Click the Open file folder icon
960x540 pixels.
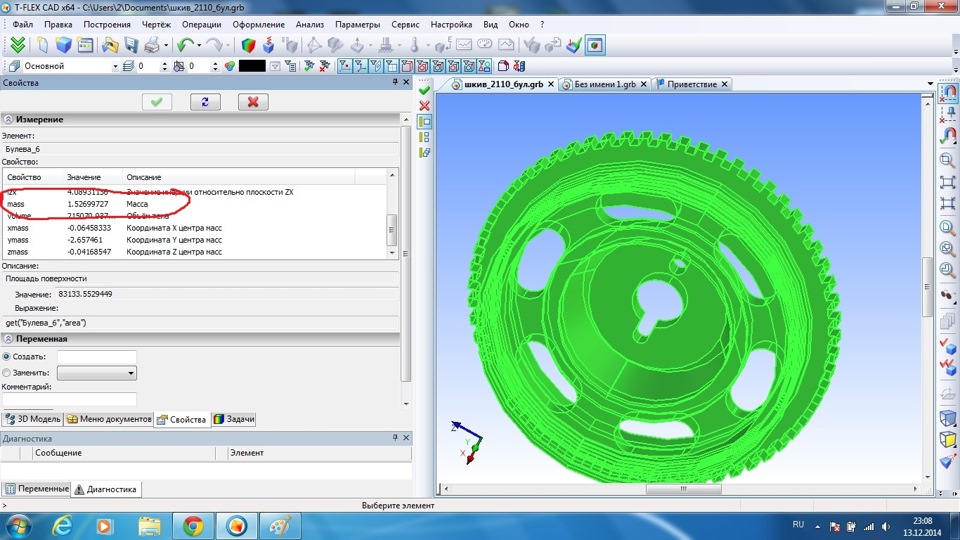coord(109,45)
